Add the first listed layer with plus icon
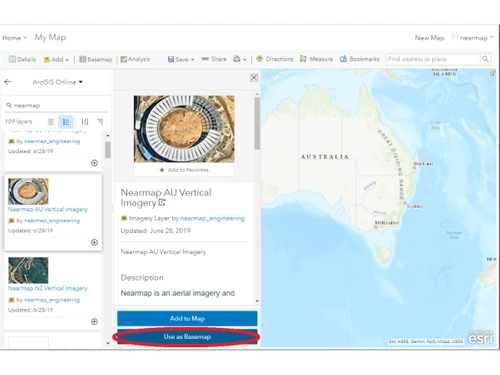 94,163
